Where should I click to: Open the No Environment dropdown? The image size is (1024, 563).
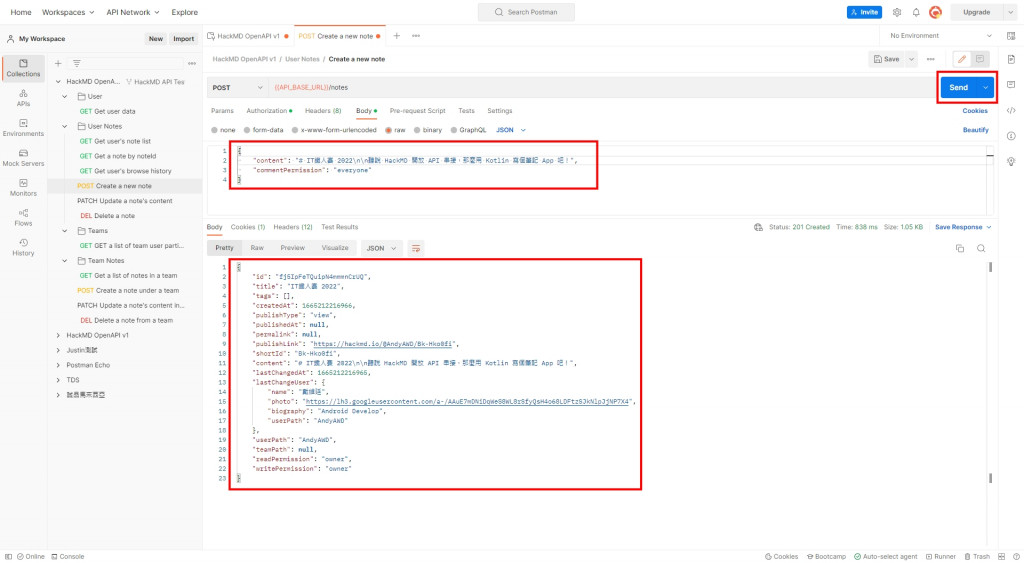click(940, 36)
